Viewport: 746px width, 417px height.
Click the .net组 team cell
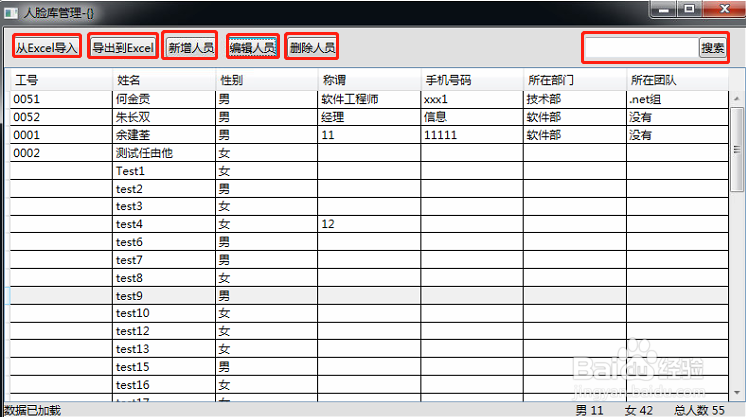point(677,99)
